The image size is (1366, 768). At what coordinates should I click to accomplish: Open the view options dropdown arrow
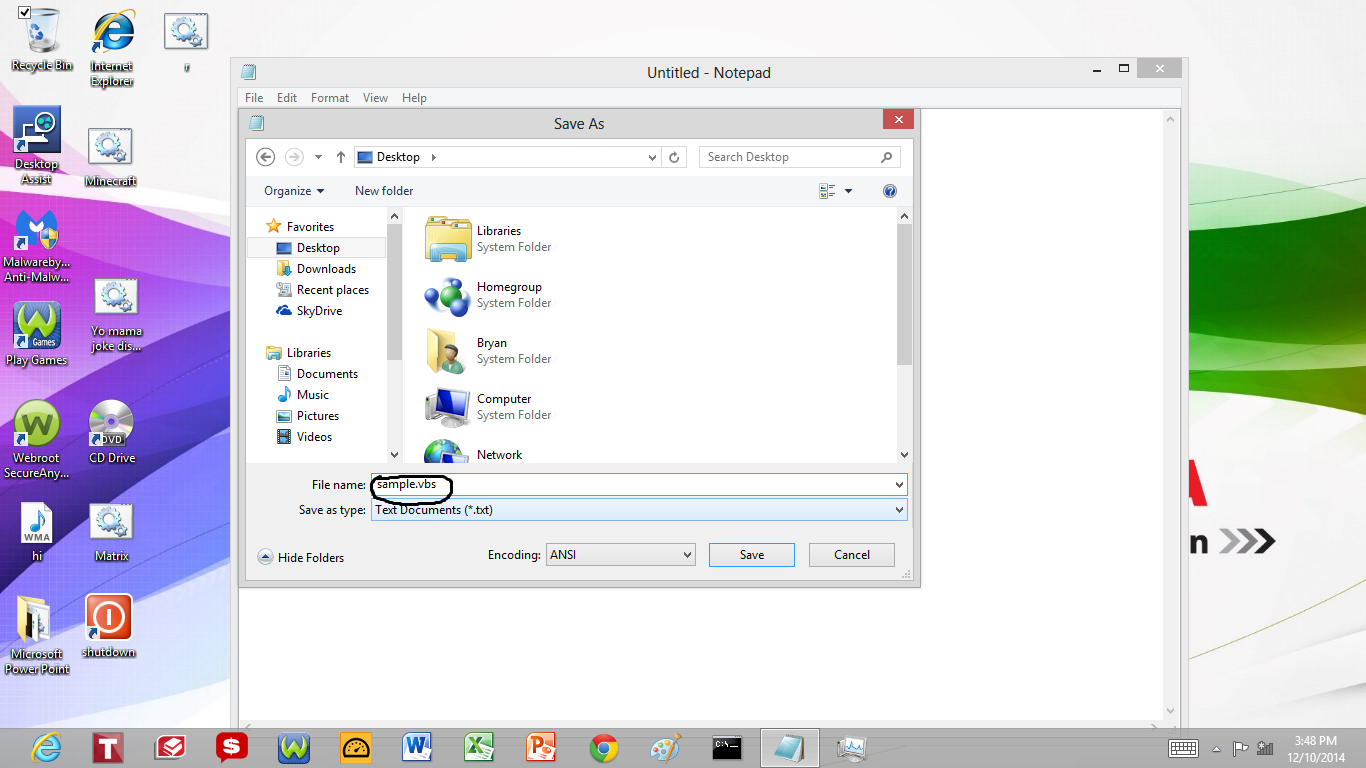coord(848,191)
